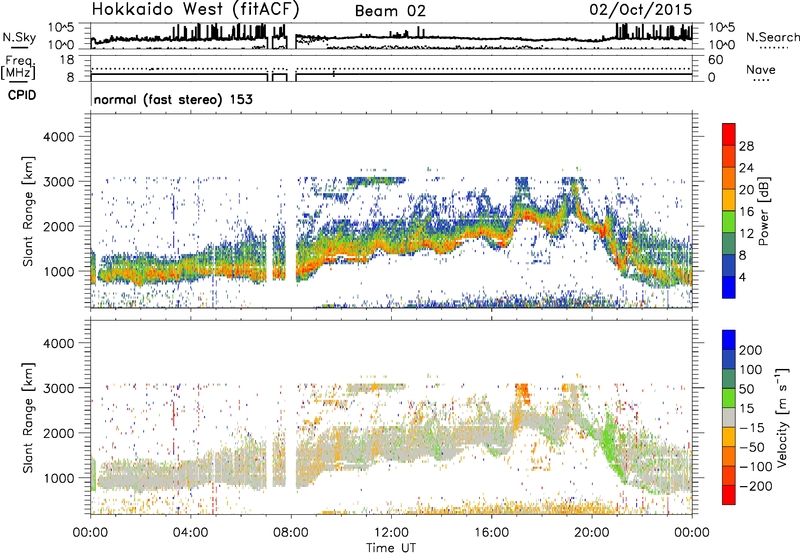Click the Velocity color bar
Viewport: 800px width, 554px height.
[x=729, y=417]
